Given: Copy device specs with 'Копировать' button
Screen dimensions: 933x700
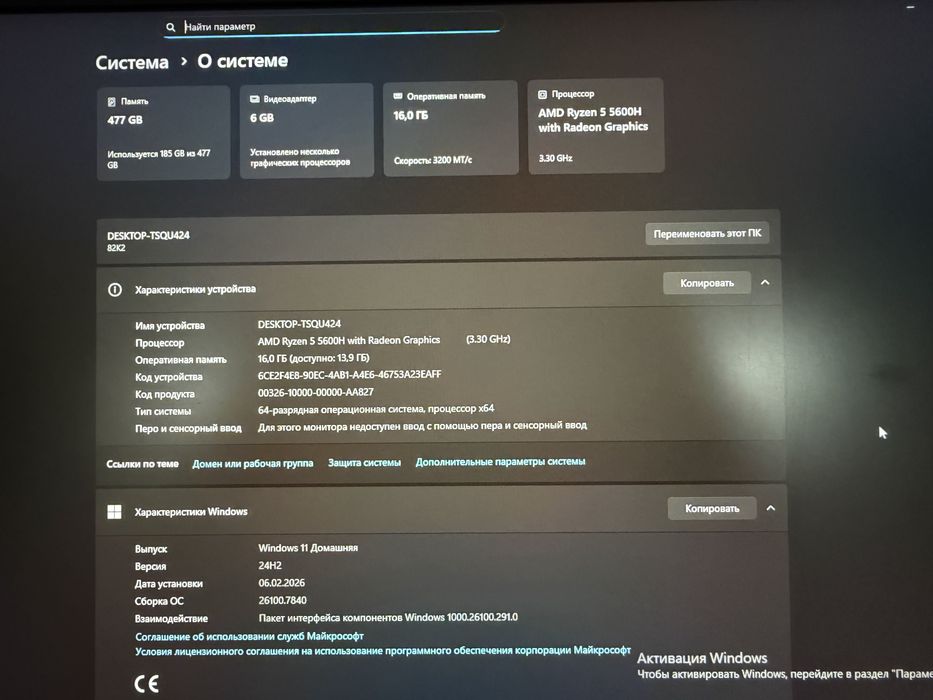Looking at the screenshot, I should coord(707,283).
